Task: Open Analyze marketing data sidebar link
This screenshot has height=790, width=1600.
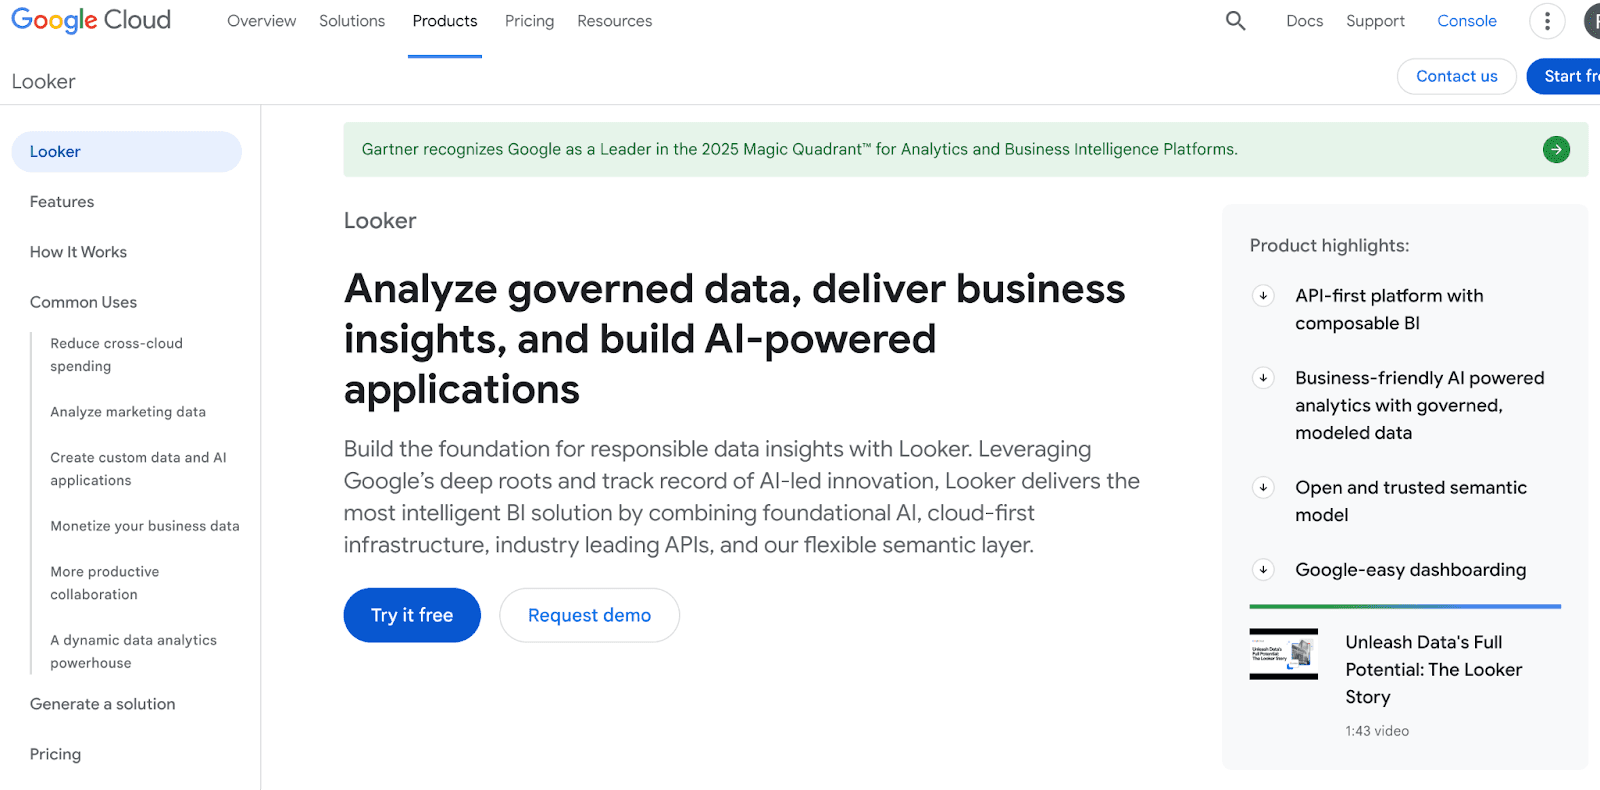Action: [x=128, y=412]
